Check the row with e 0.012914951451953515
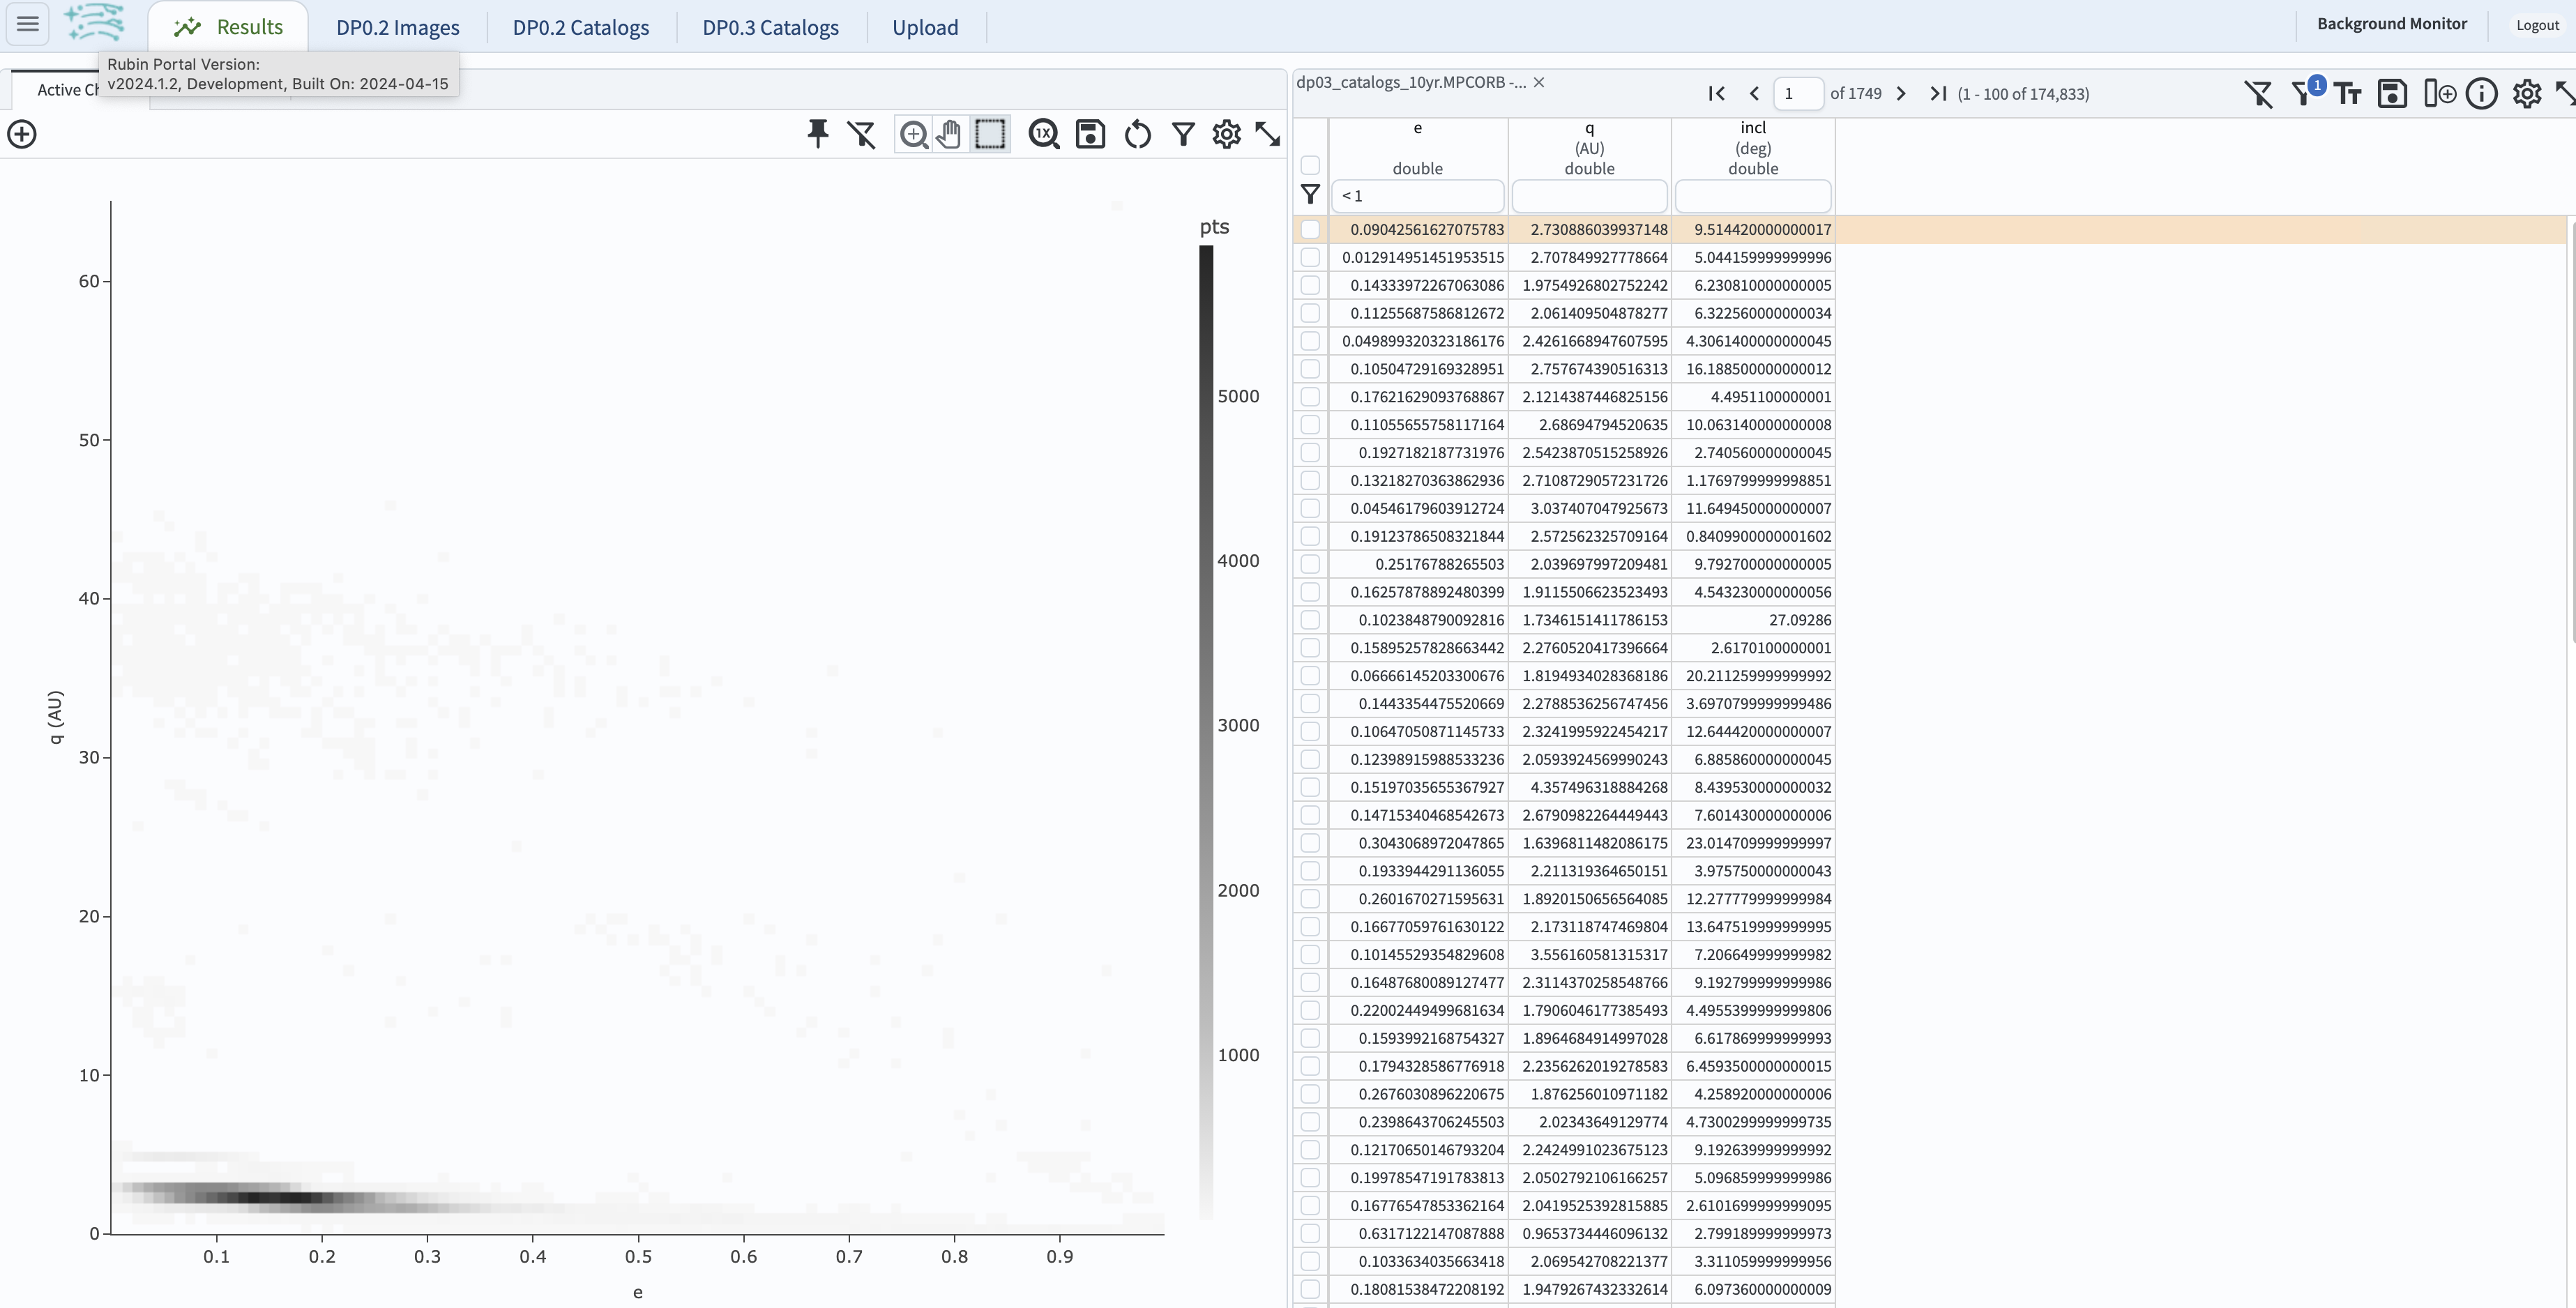2576x1308 pixels. click(1310, 257)
